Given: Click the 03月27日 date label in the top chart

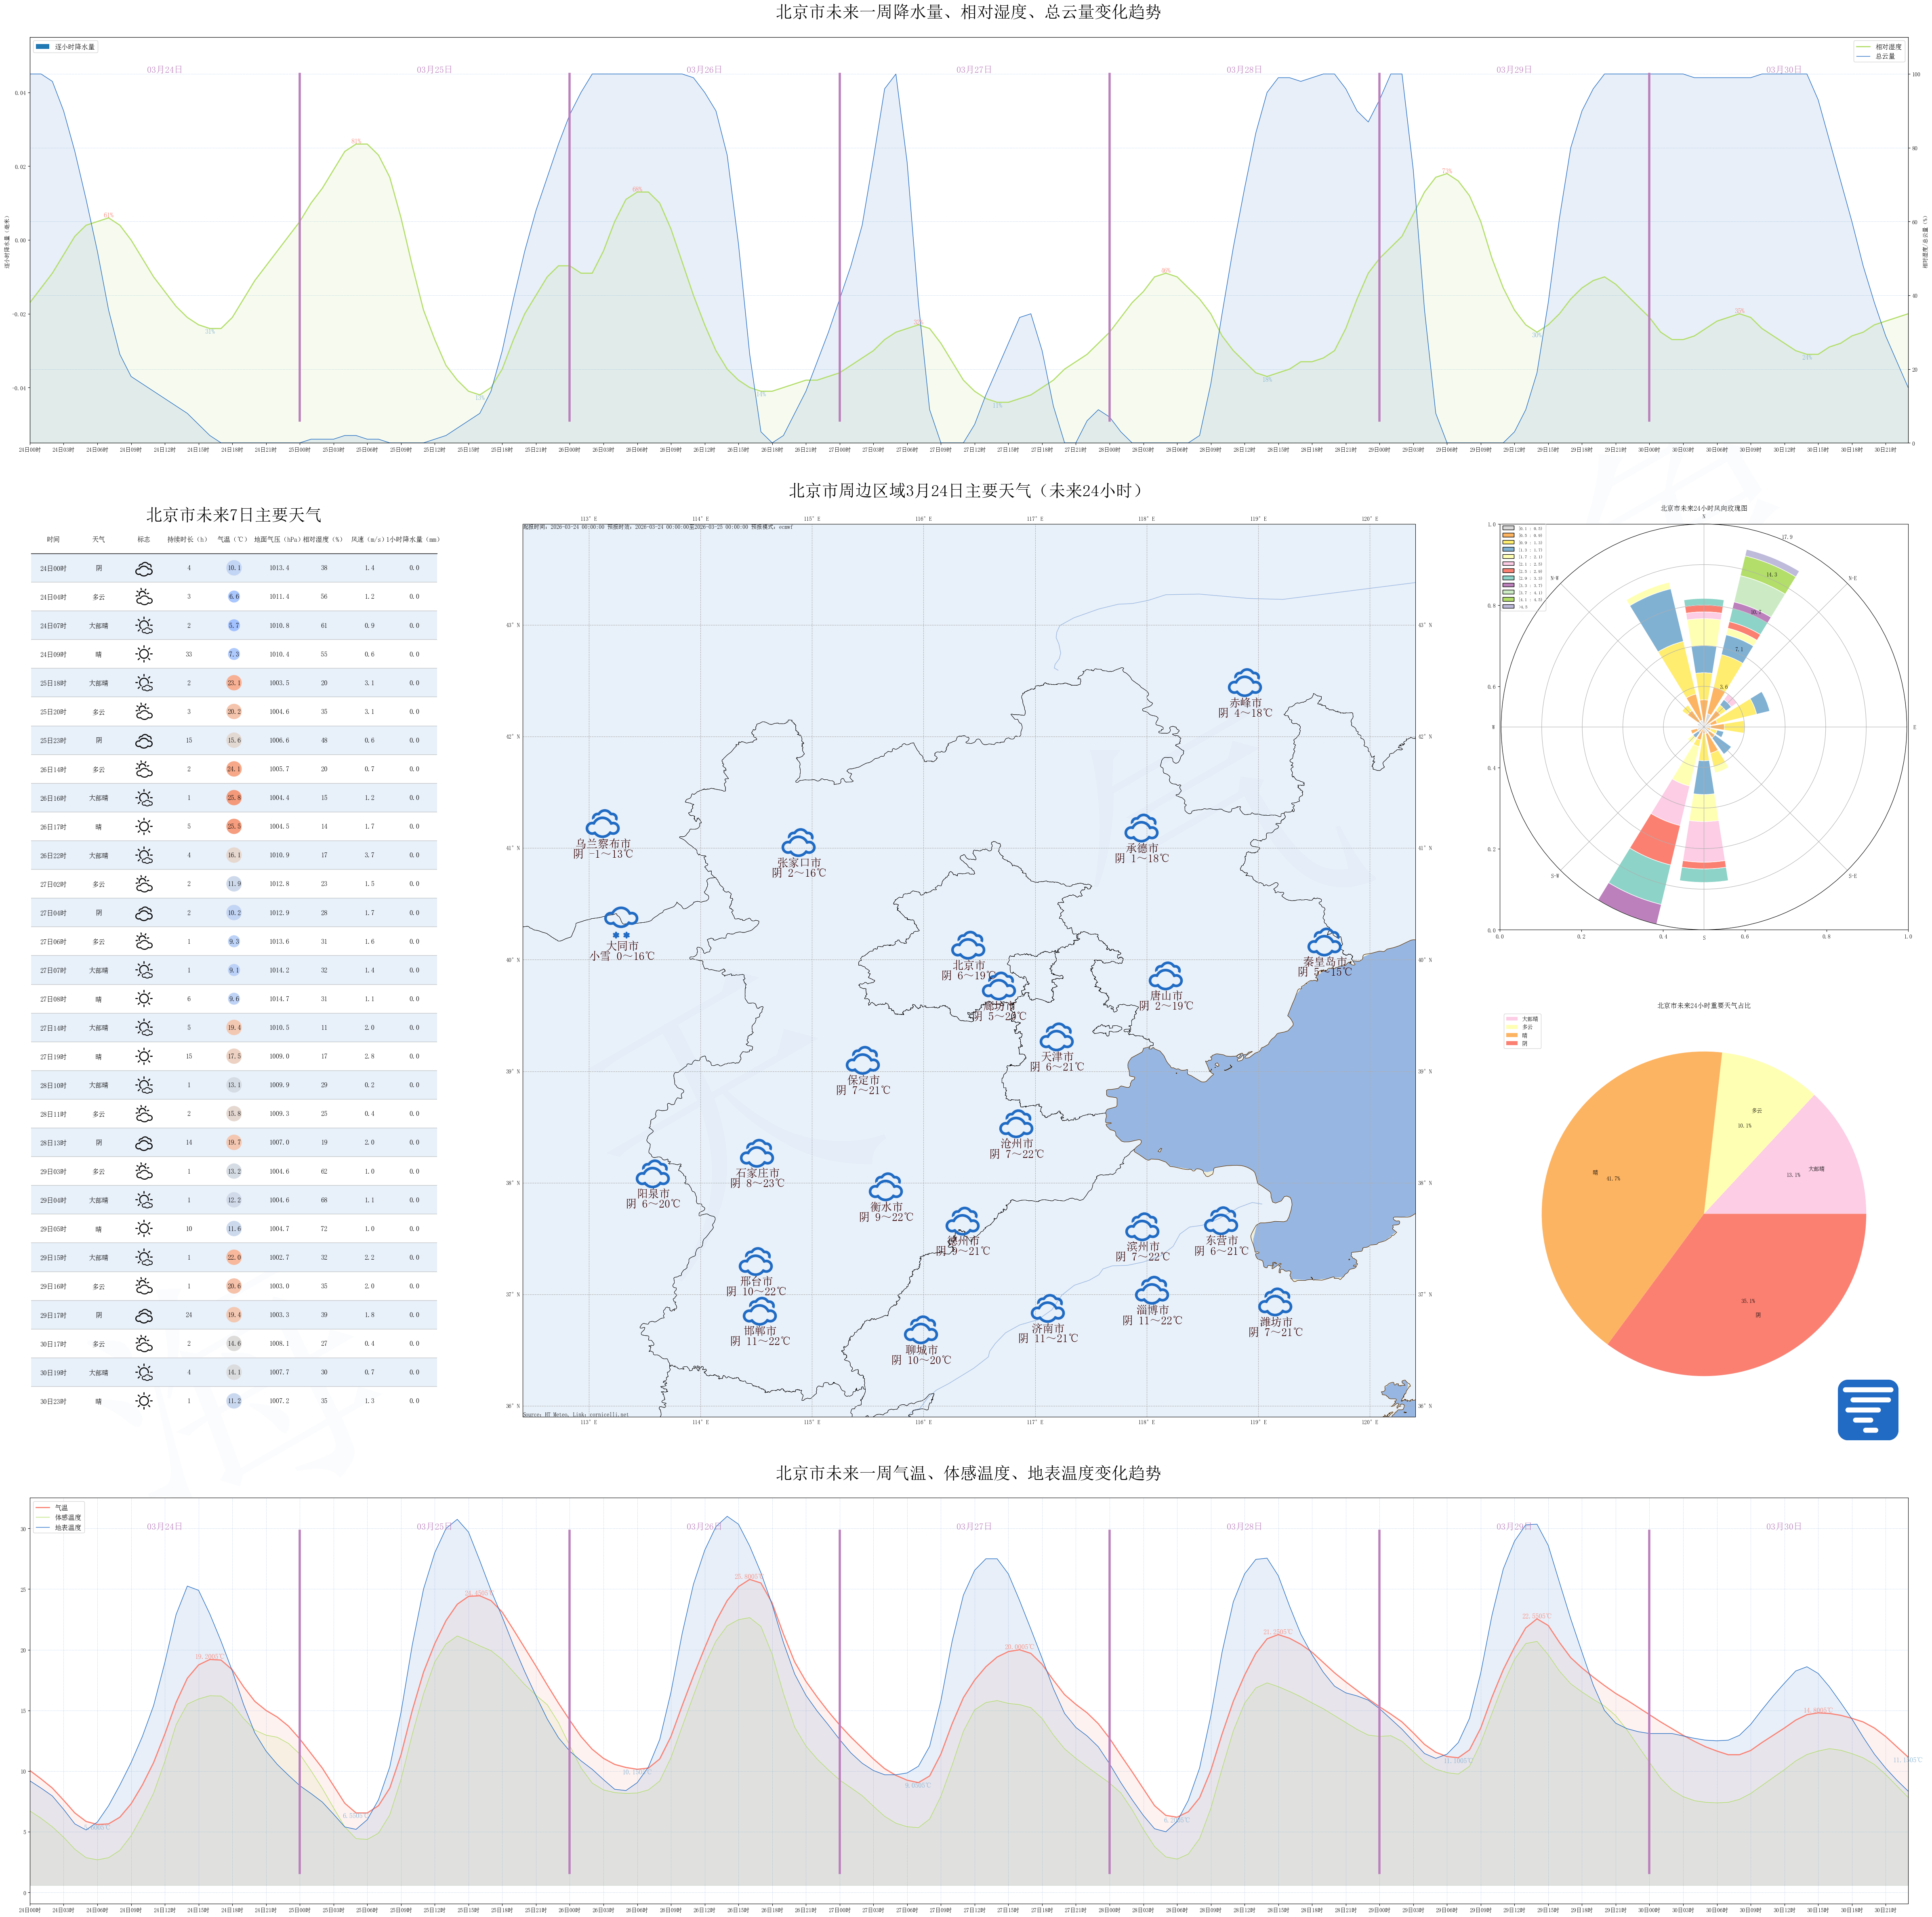Looking at the screenshot, I should coord(973,70).
